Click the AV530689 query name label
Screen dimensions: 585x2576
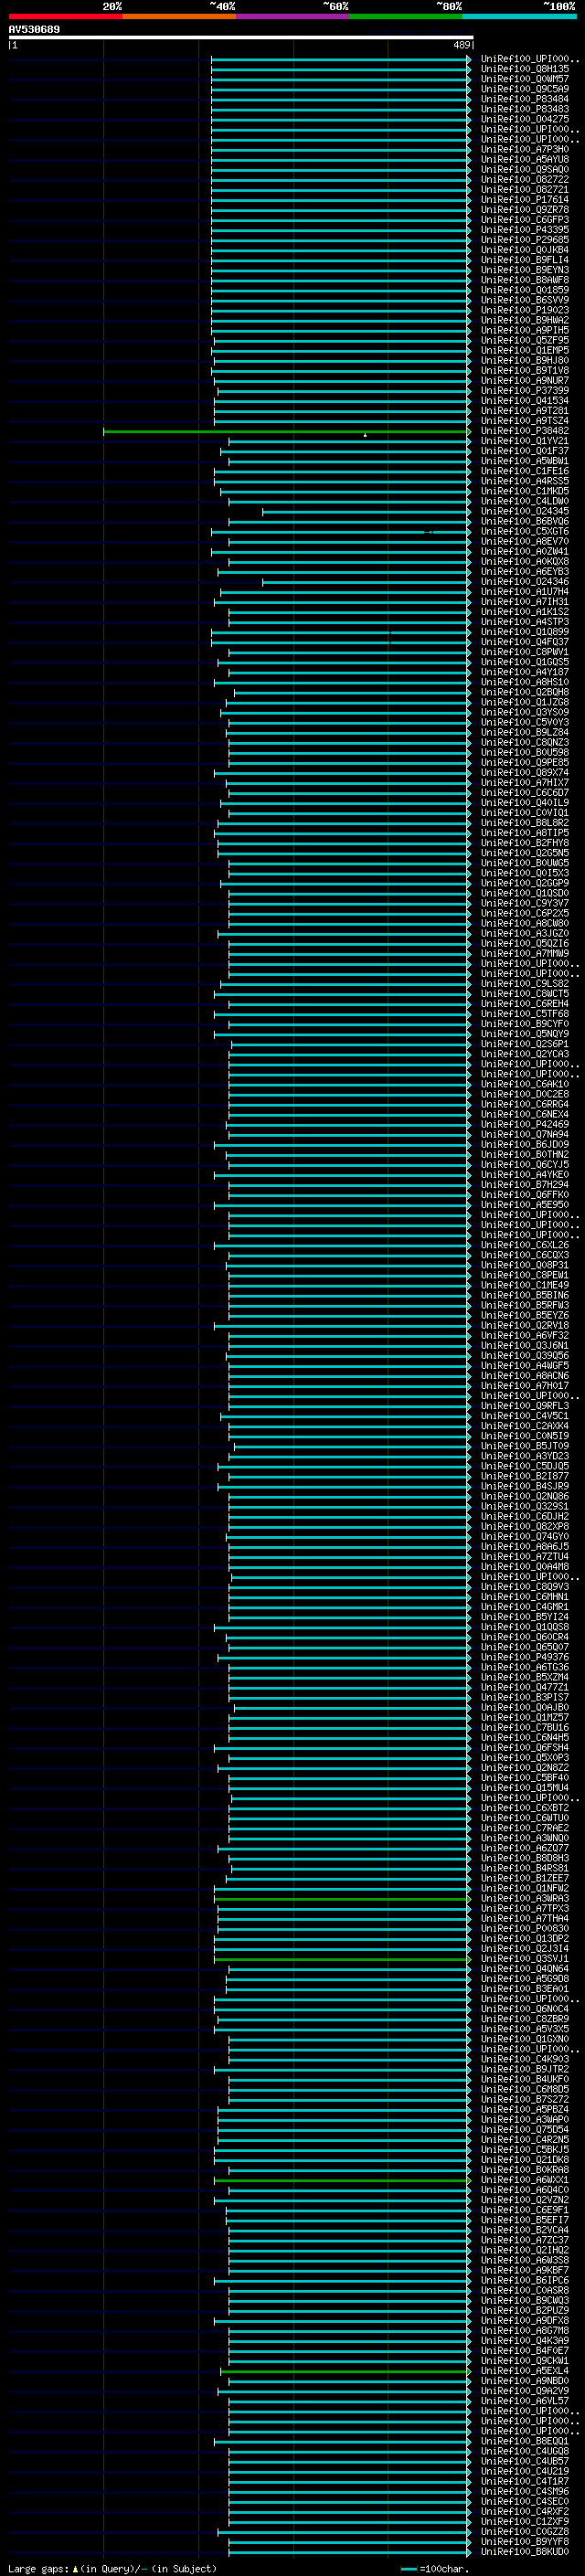(x=34, y=29)
